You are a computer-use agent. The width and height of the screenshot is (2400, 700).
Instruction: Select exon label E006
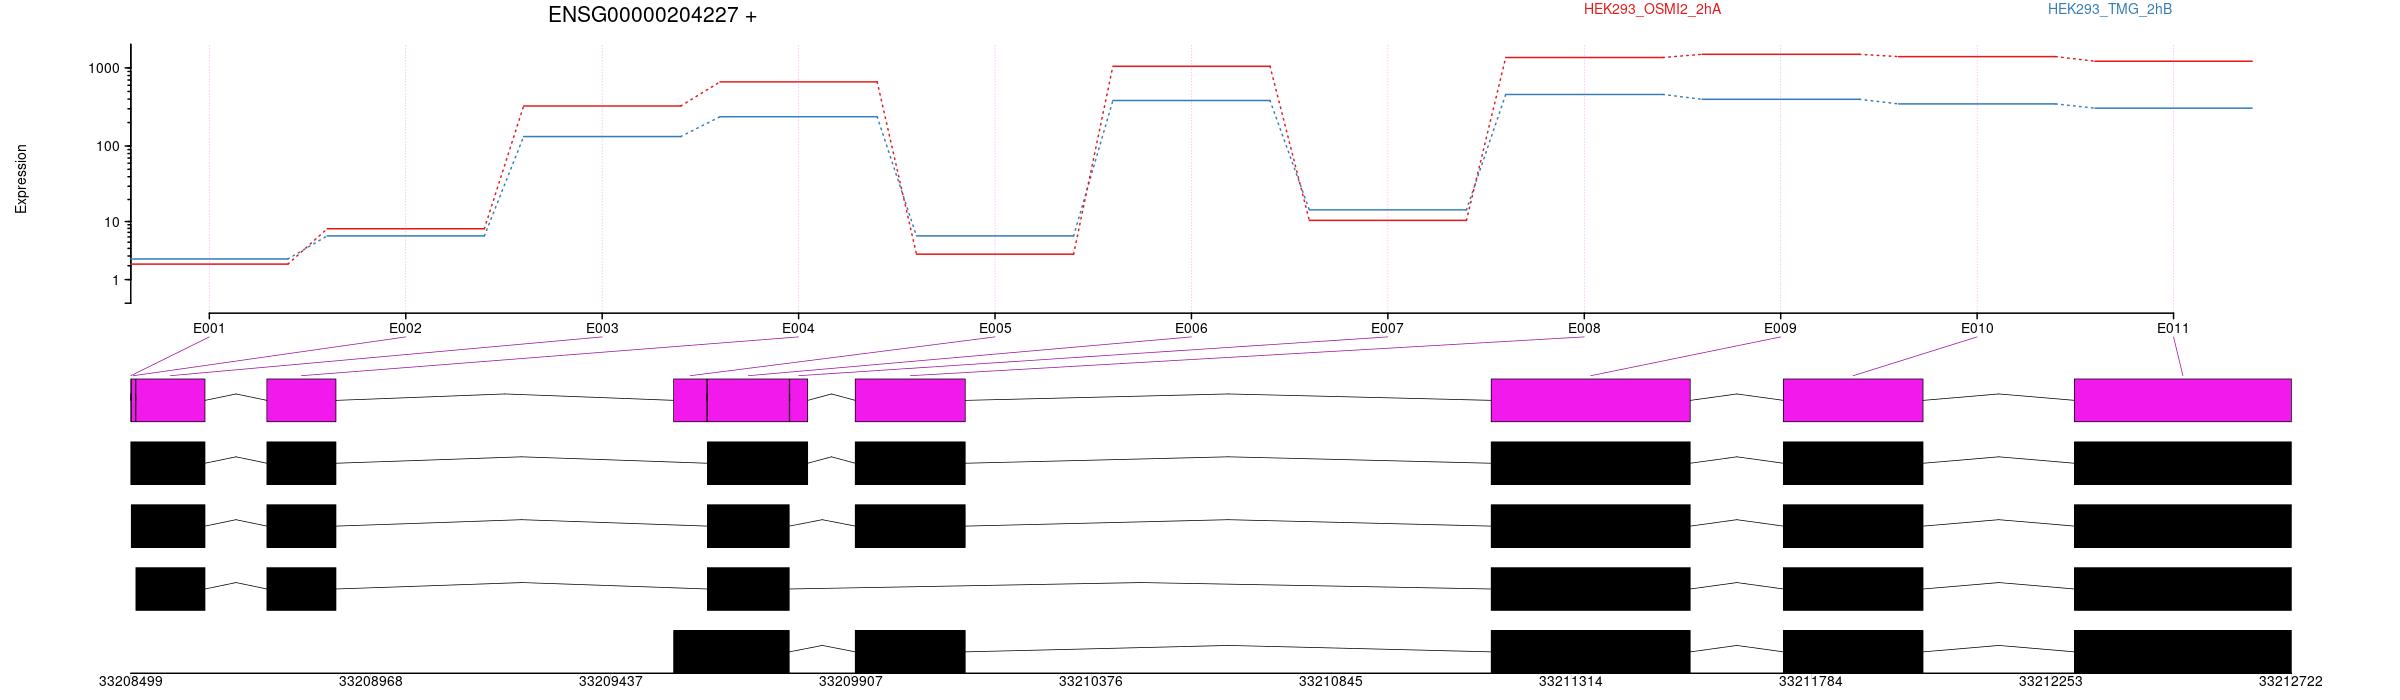coord(1191,328)
